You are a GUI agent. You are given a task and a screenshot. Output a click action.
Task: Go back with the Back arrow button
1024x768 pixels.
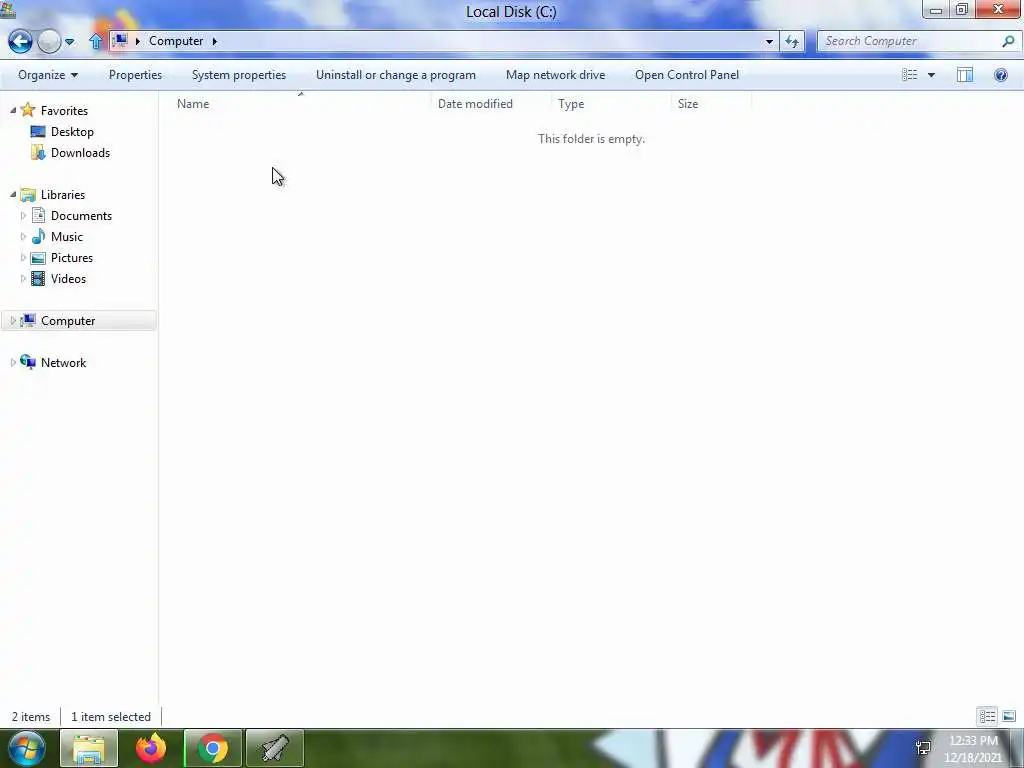(20, 41)
